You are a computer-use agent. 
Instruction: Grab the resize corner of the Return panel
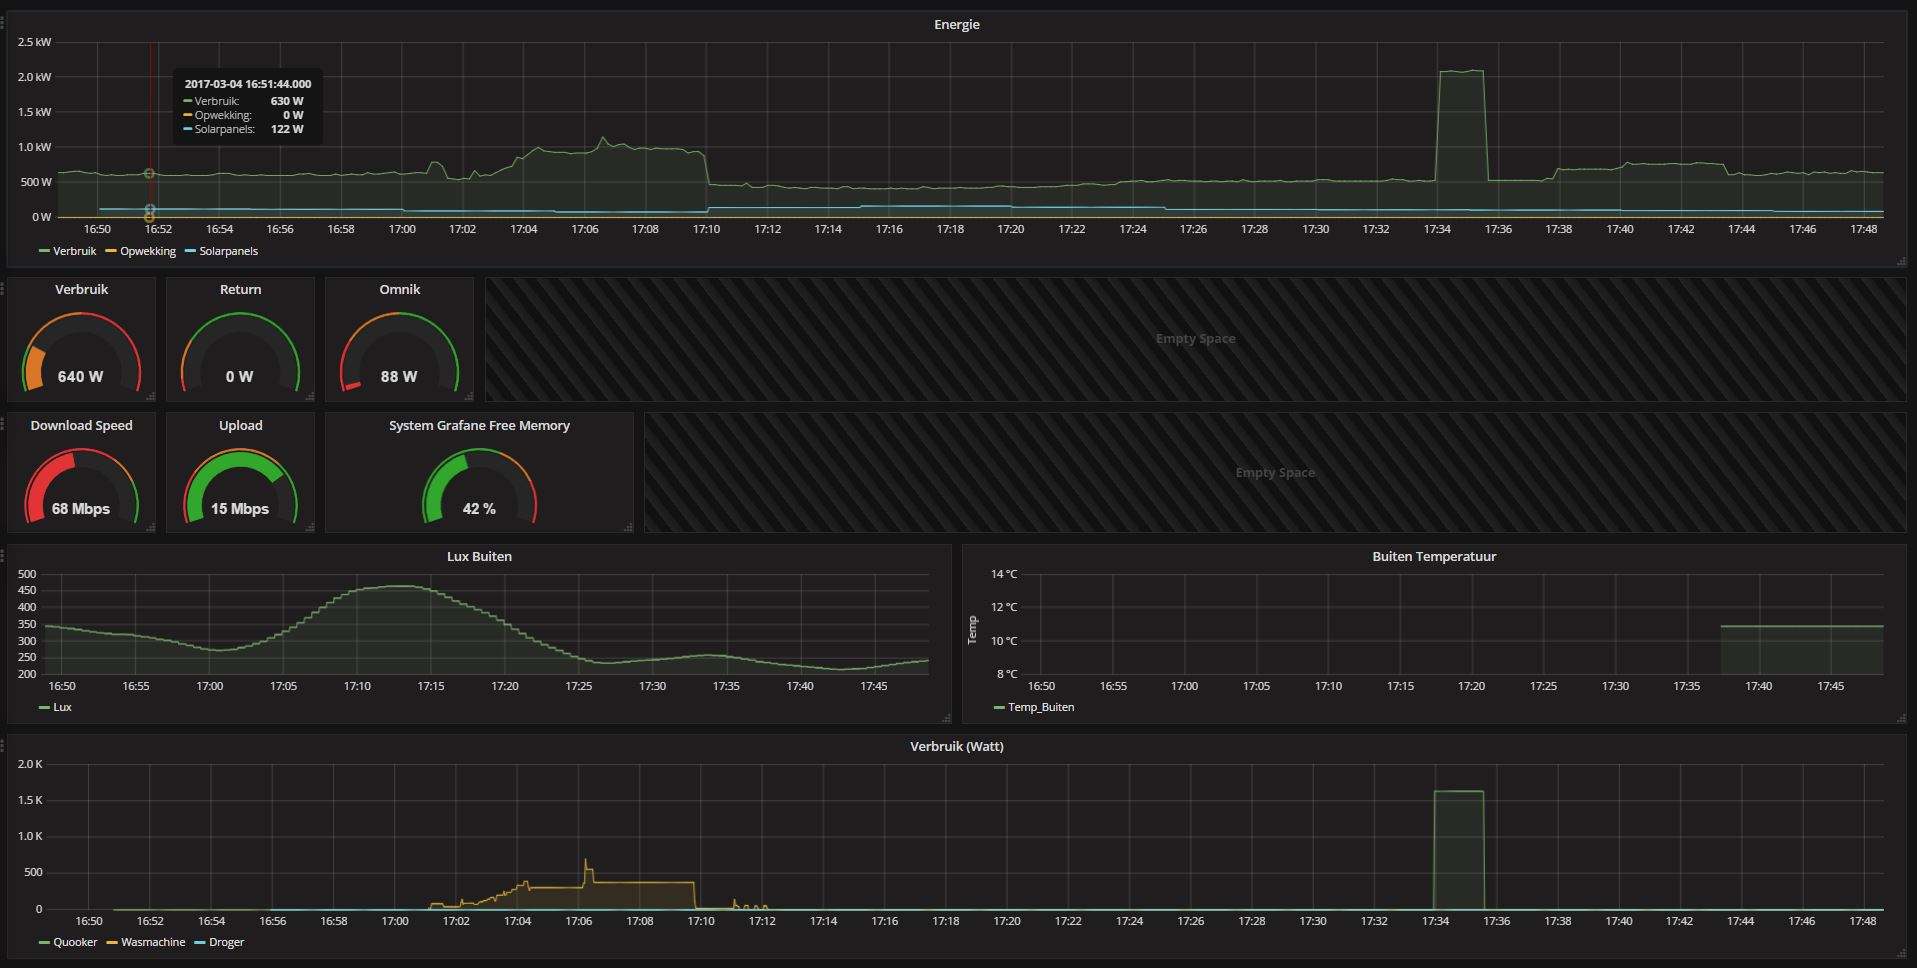pos(310,396)
